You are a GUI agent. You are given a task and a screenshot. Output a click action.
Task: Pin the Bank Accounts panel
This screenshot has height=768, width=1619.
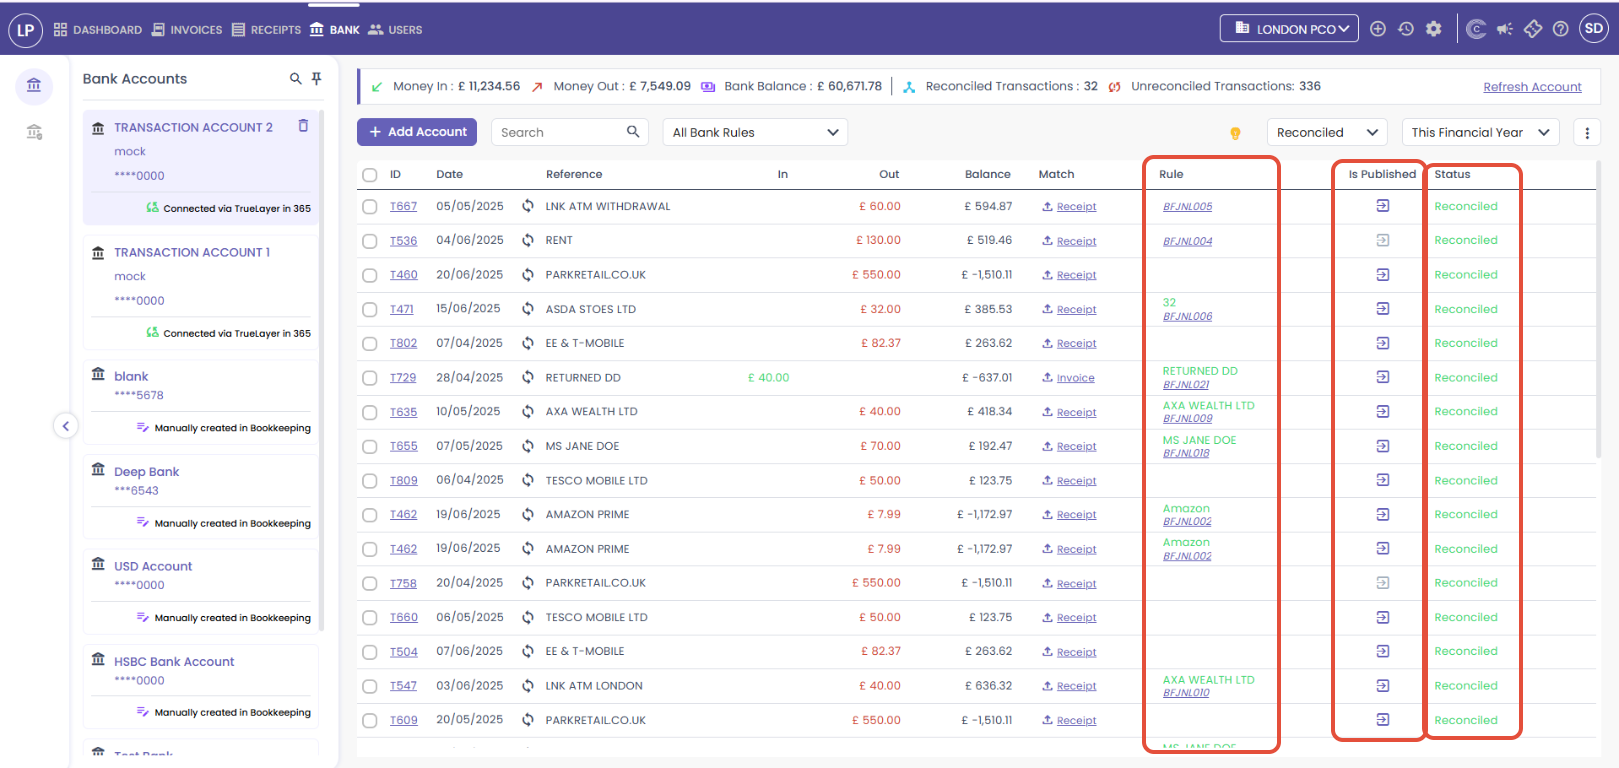pos(317,78)
